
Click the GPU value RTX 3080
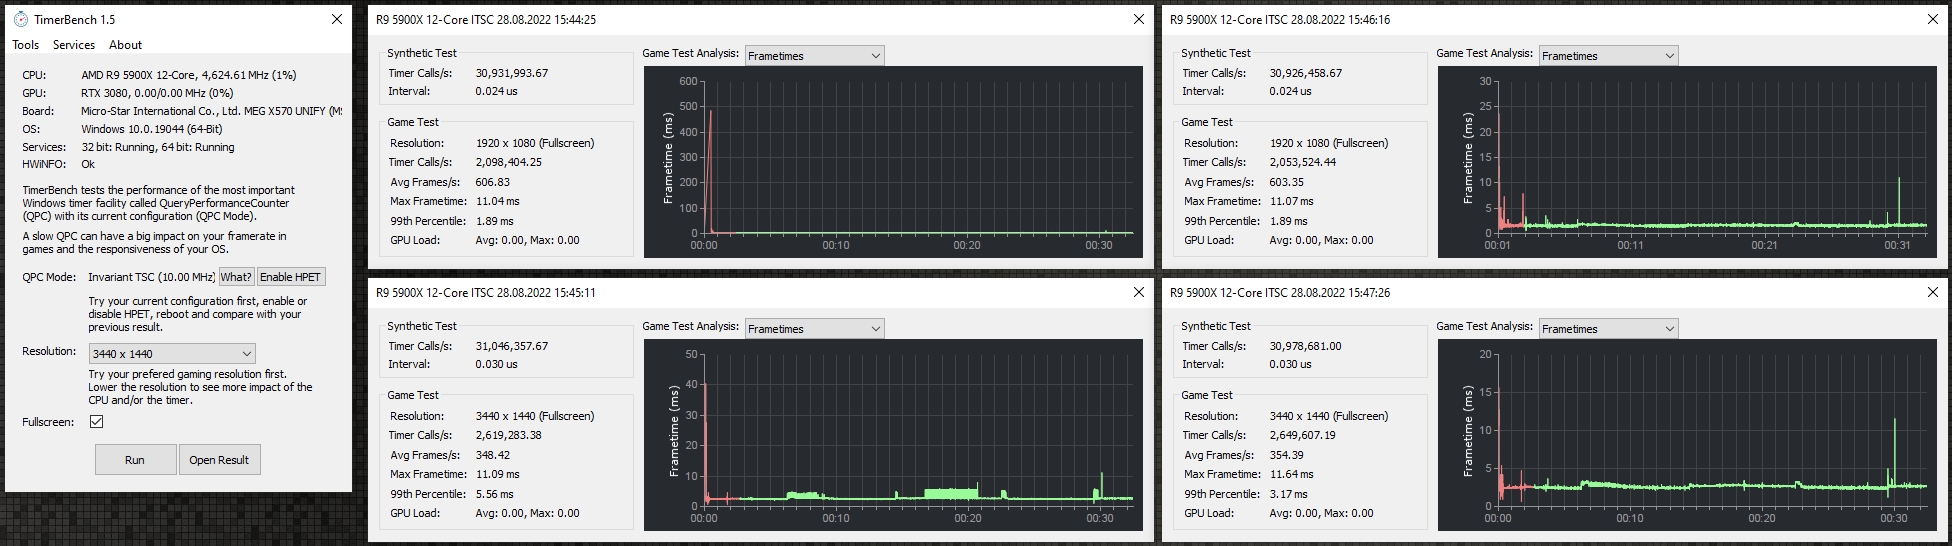point(157,93)
